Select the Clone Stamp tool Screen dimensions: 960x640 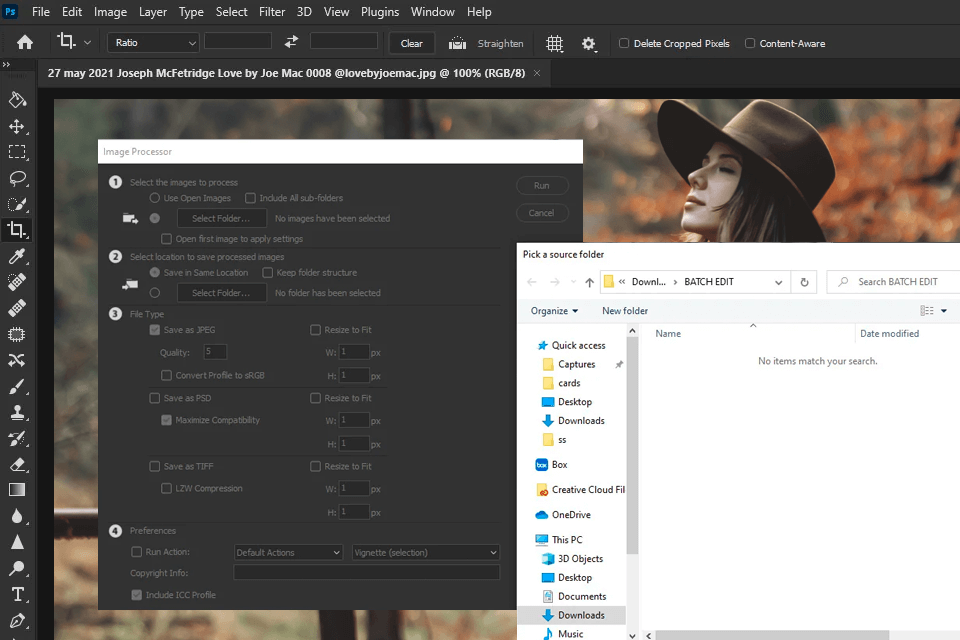[17, 412]
